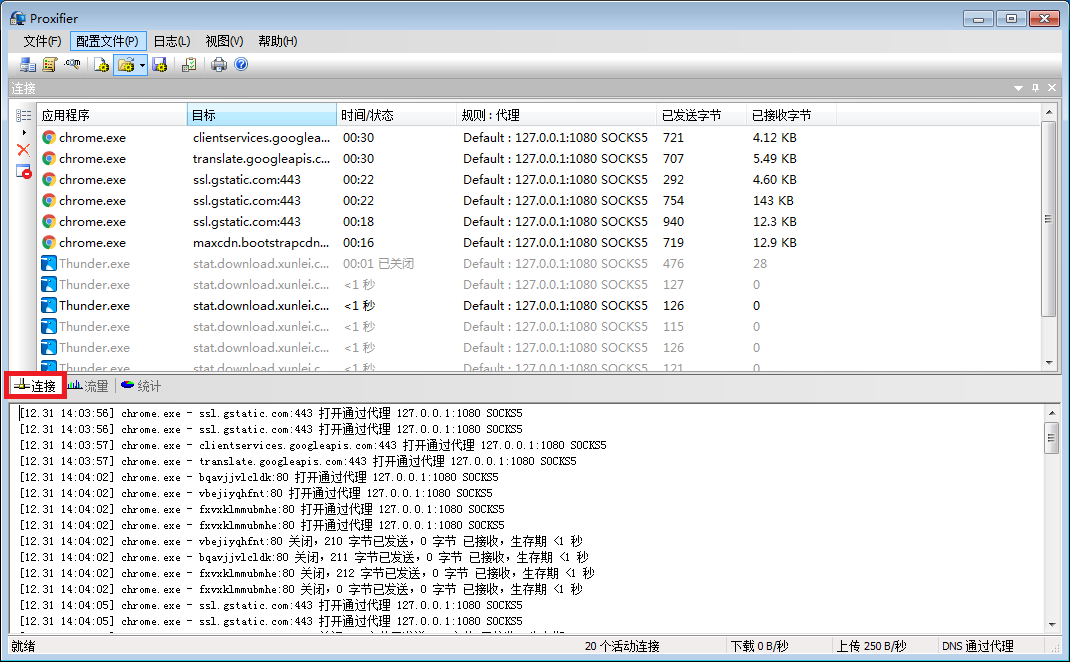Click the window-with-red-stop icon in the sidebar
The width and height of the screenshot is (1070, 662).
24,171
